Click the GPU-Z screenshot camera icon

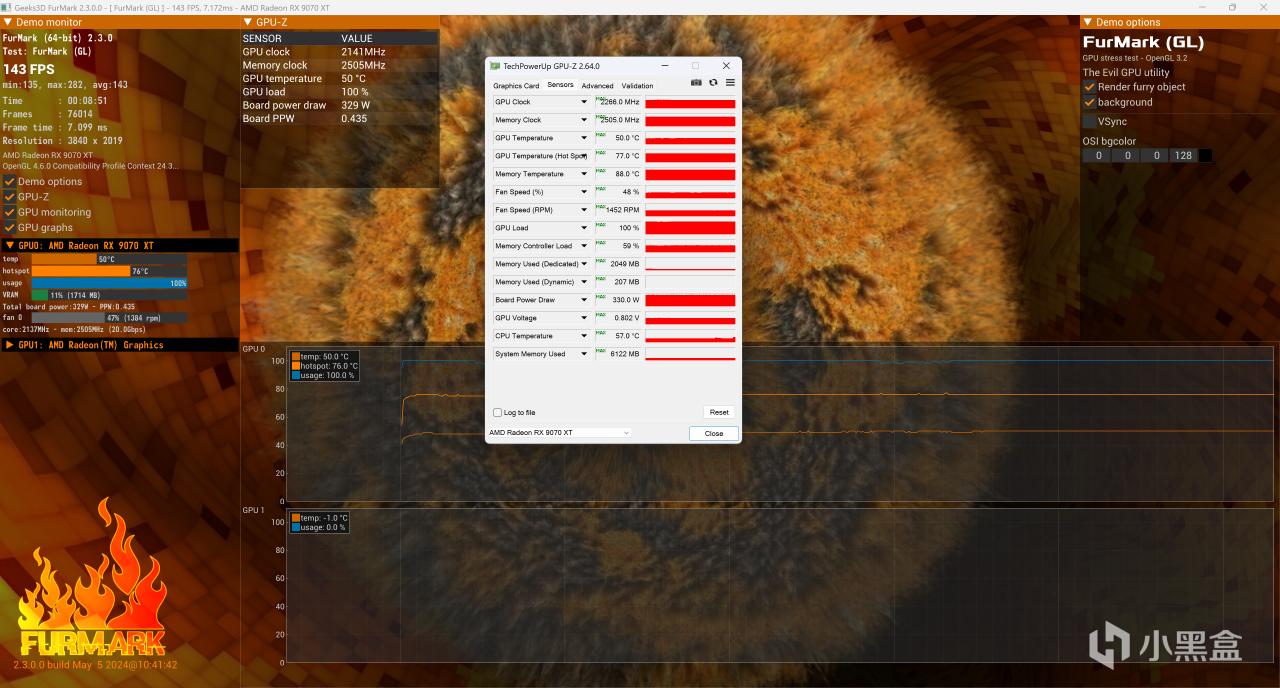696,83
